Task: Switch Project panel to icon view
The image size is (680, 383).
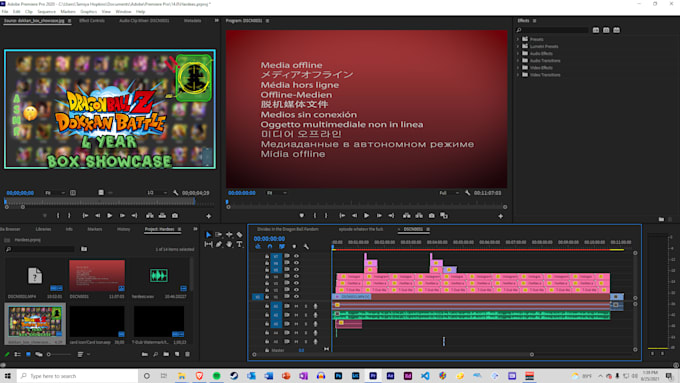Action: [x=28, y=354]
